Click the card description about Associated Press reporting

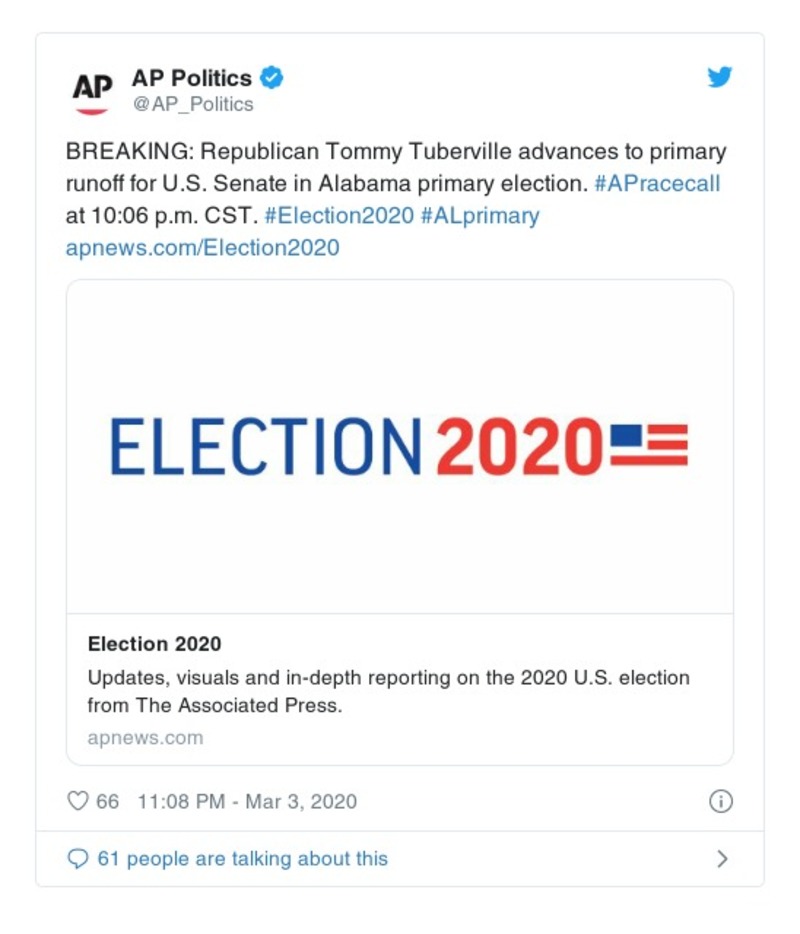pos(388,691)
